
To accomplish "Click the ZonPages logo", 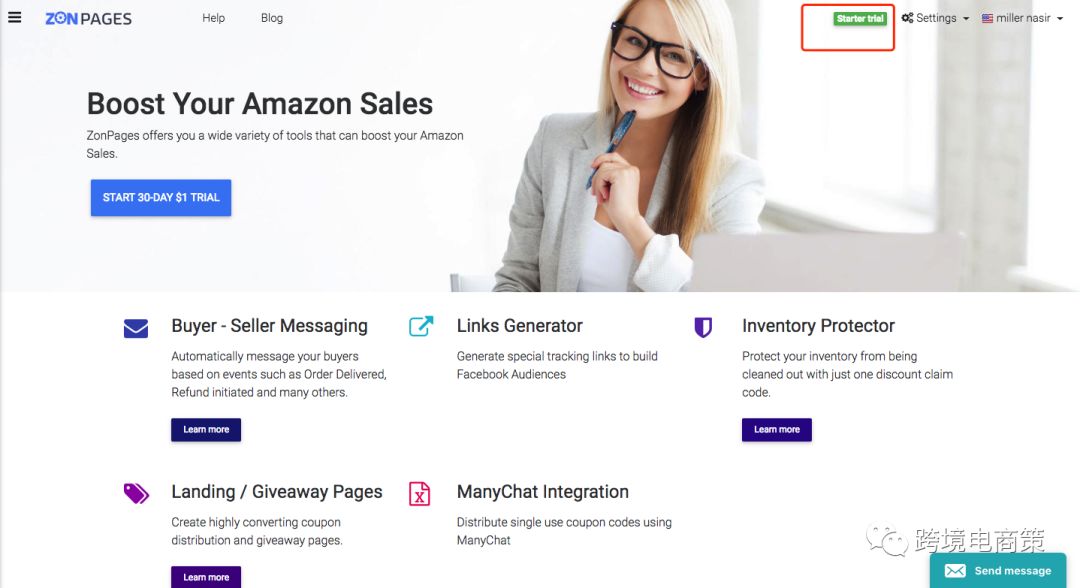I will tap(88, 19).
